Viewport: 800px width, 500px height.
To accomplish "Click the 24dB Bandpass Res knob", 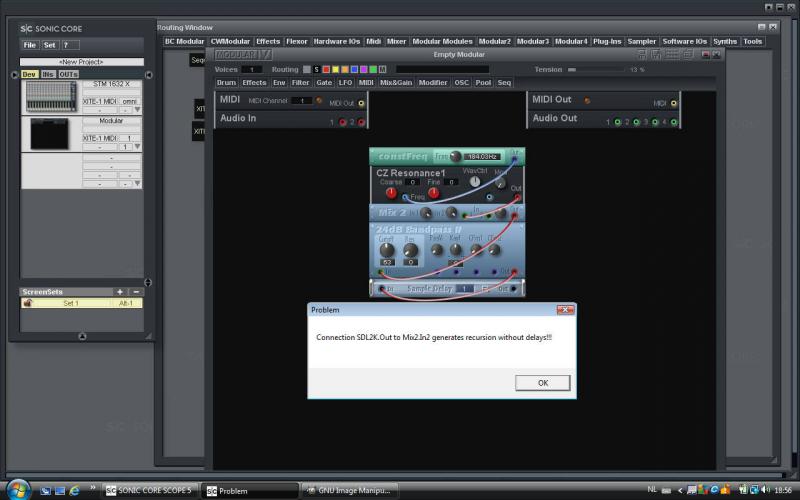I will [x=410, y=250].
